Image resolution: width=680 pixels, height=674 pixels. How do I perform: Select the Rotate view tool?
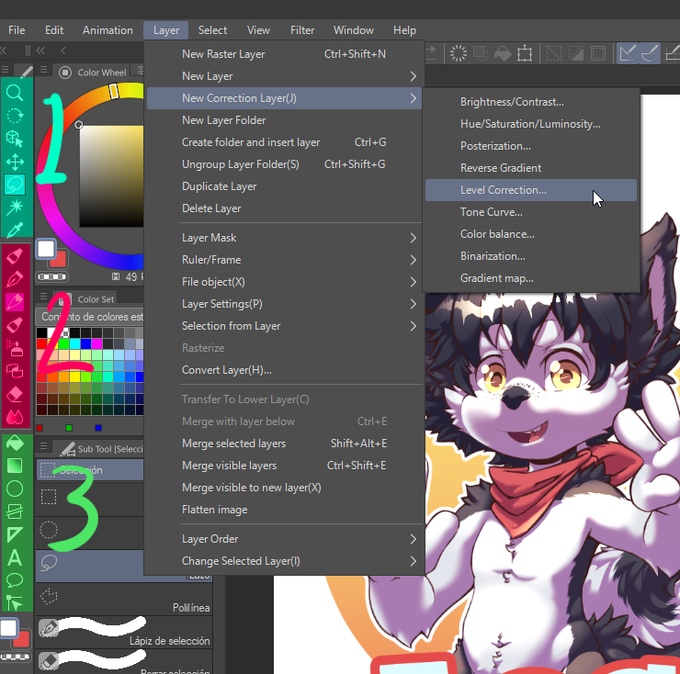point(14,116)
